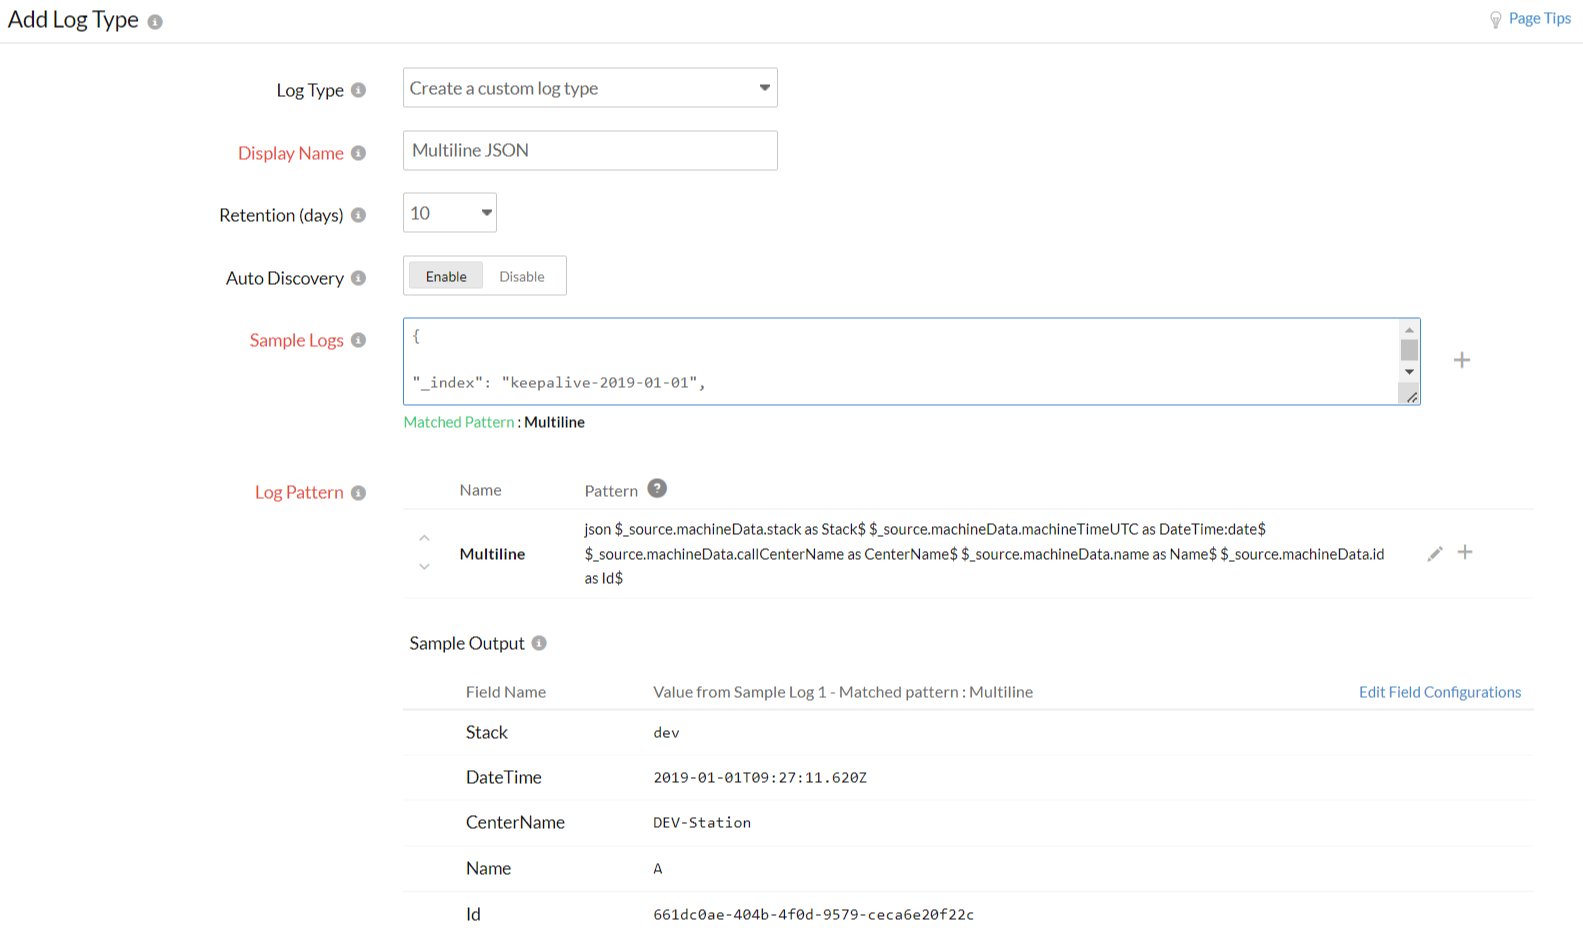Screen dimensions: 1583x928
Task: Click the info icon beside Add Log Type
Action: 155,22
